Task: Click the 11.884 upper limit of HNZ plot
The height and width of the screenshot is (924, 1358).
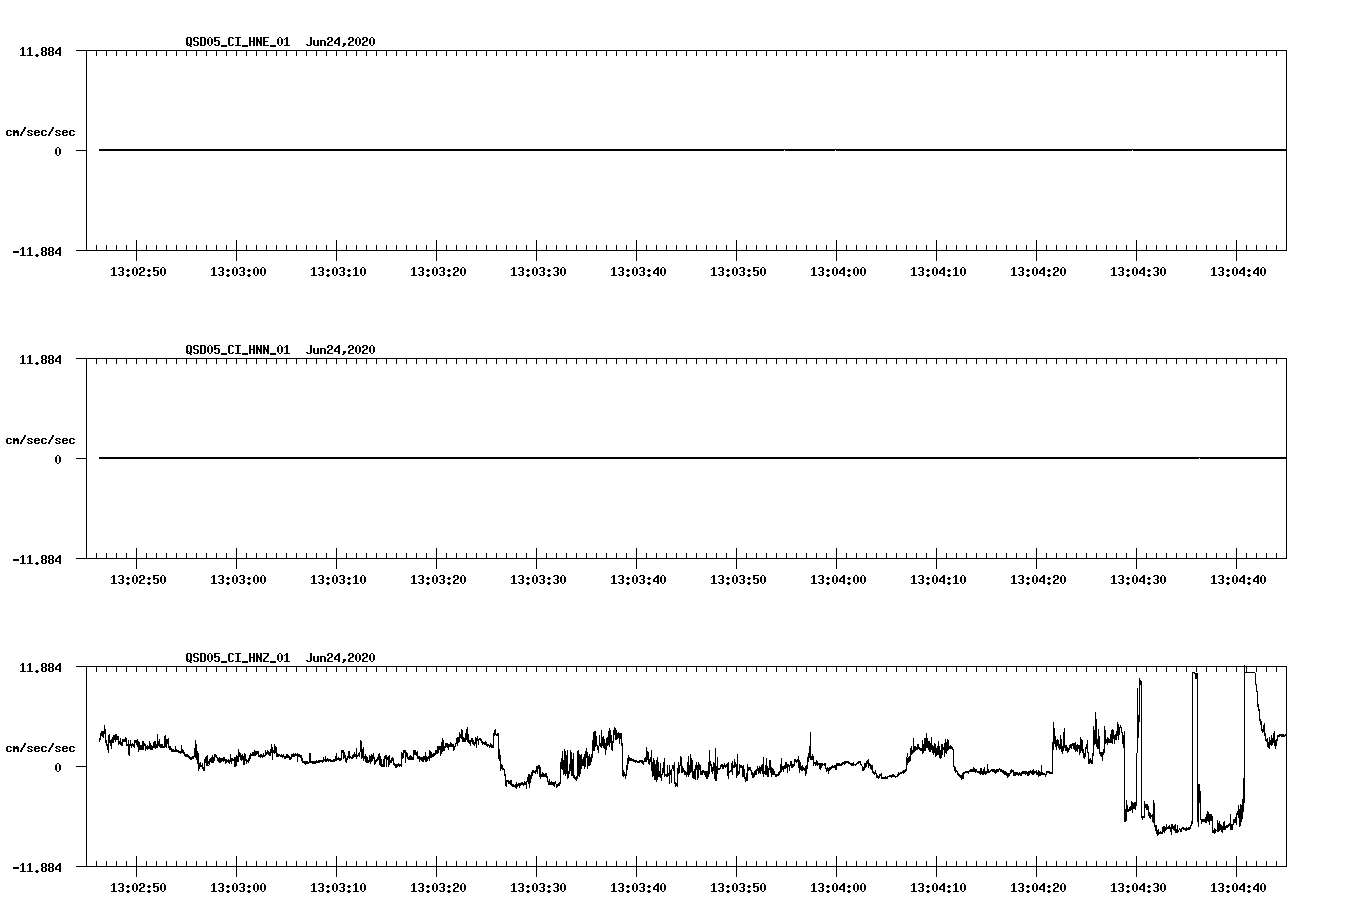Action: click(x=40, y=668)
